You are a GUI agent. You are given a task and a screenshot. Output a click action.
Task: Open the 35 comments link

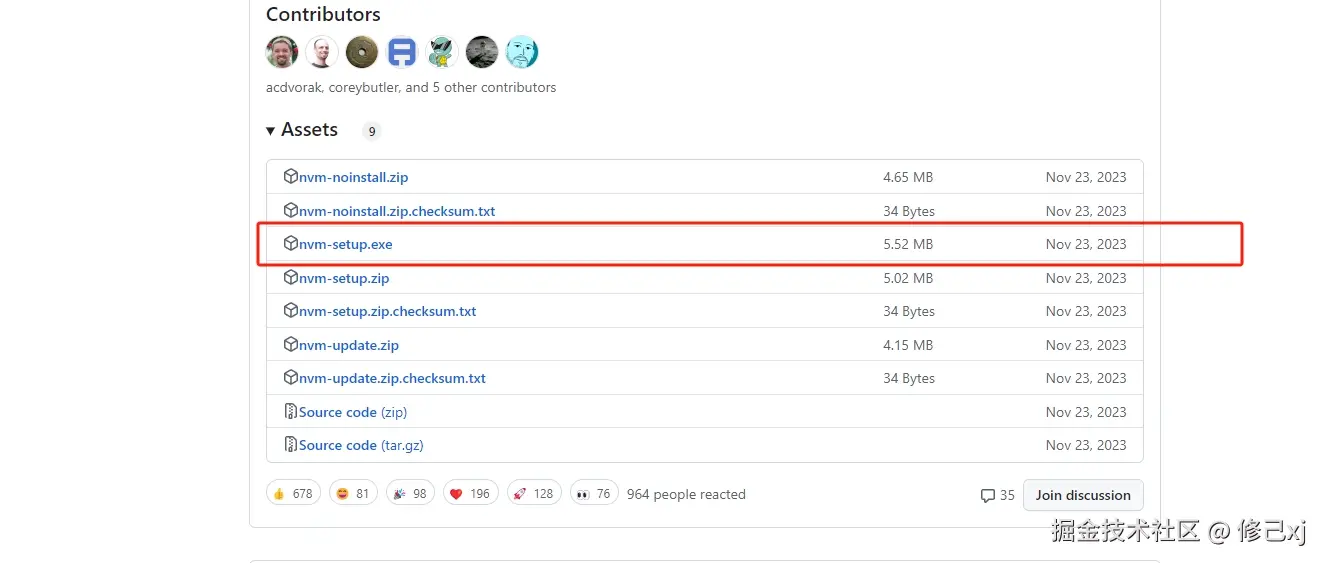pos(998,495)
